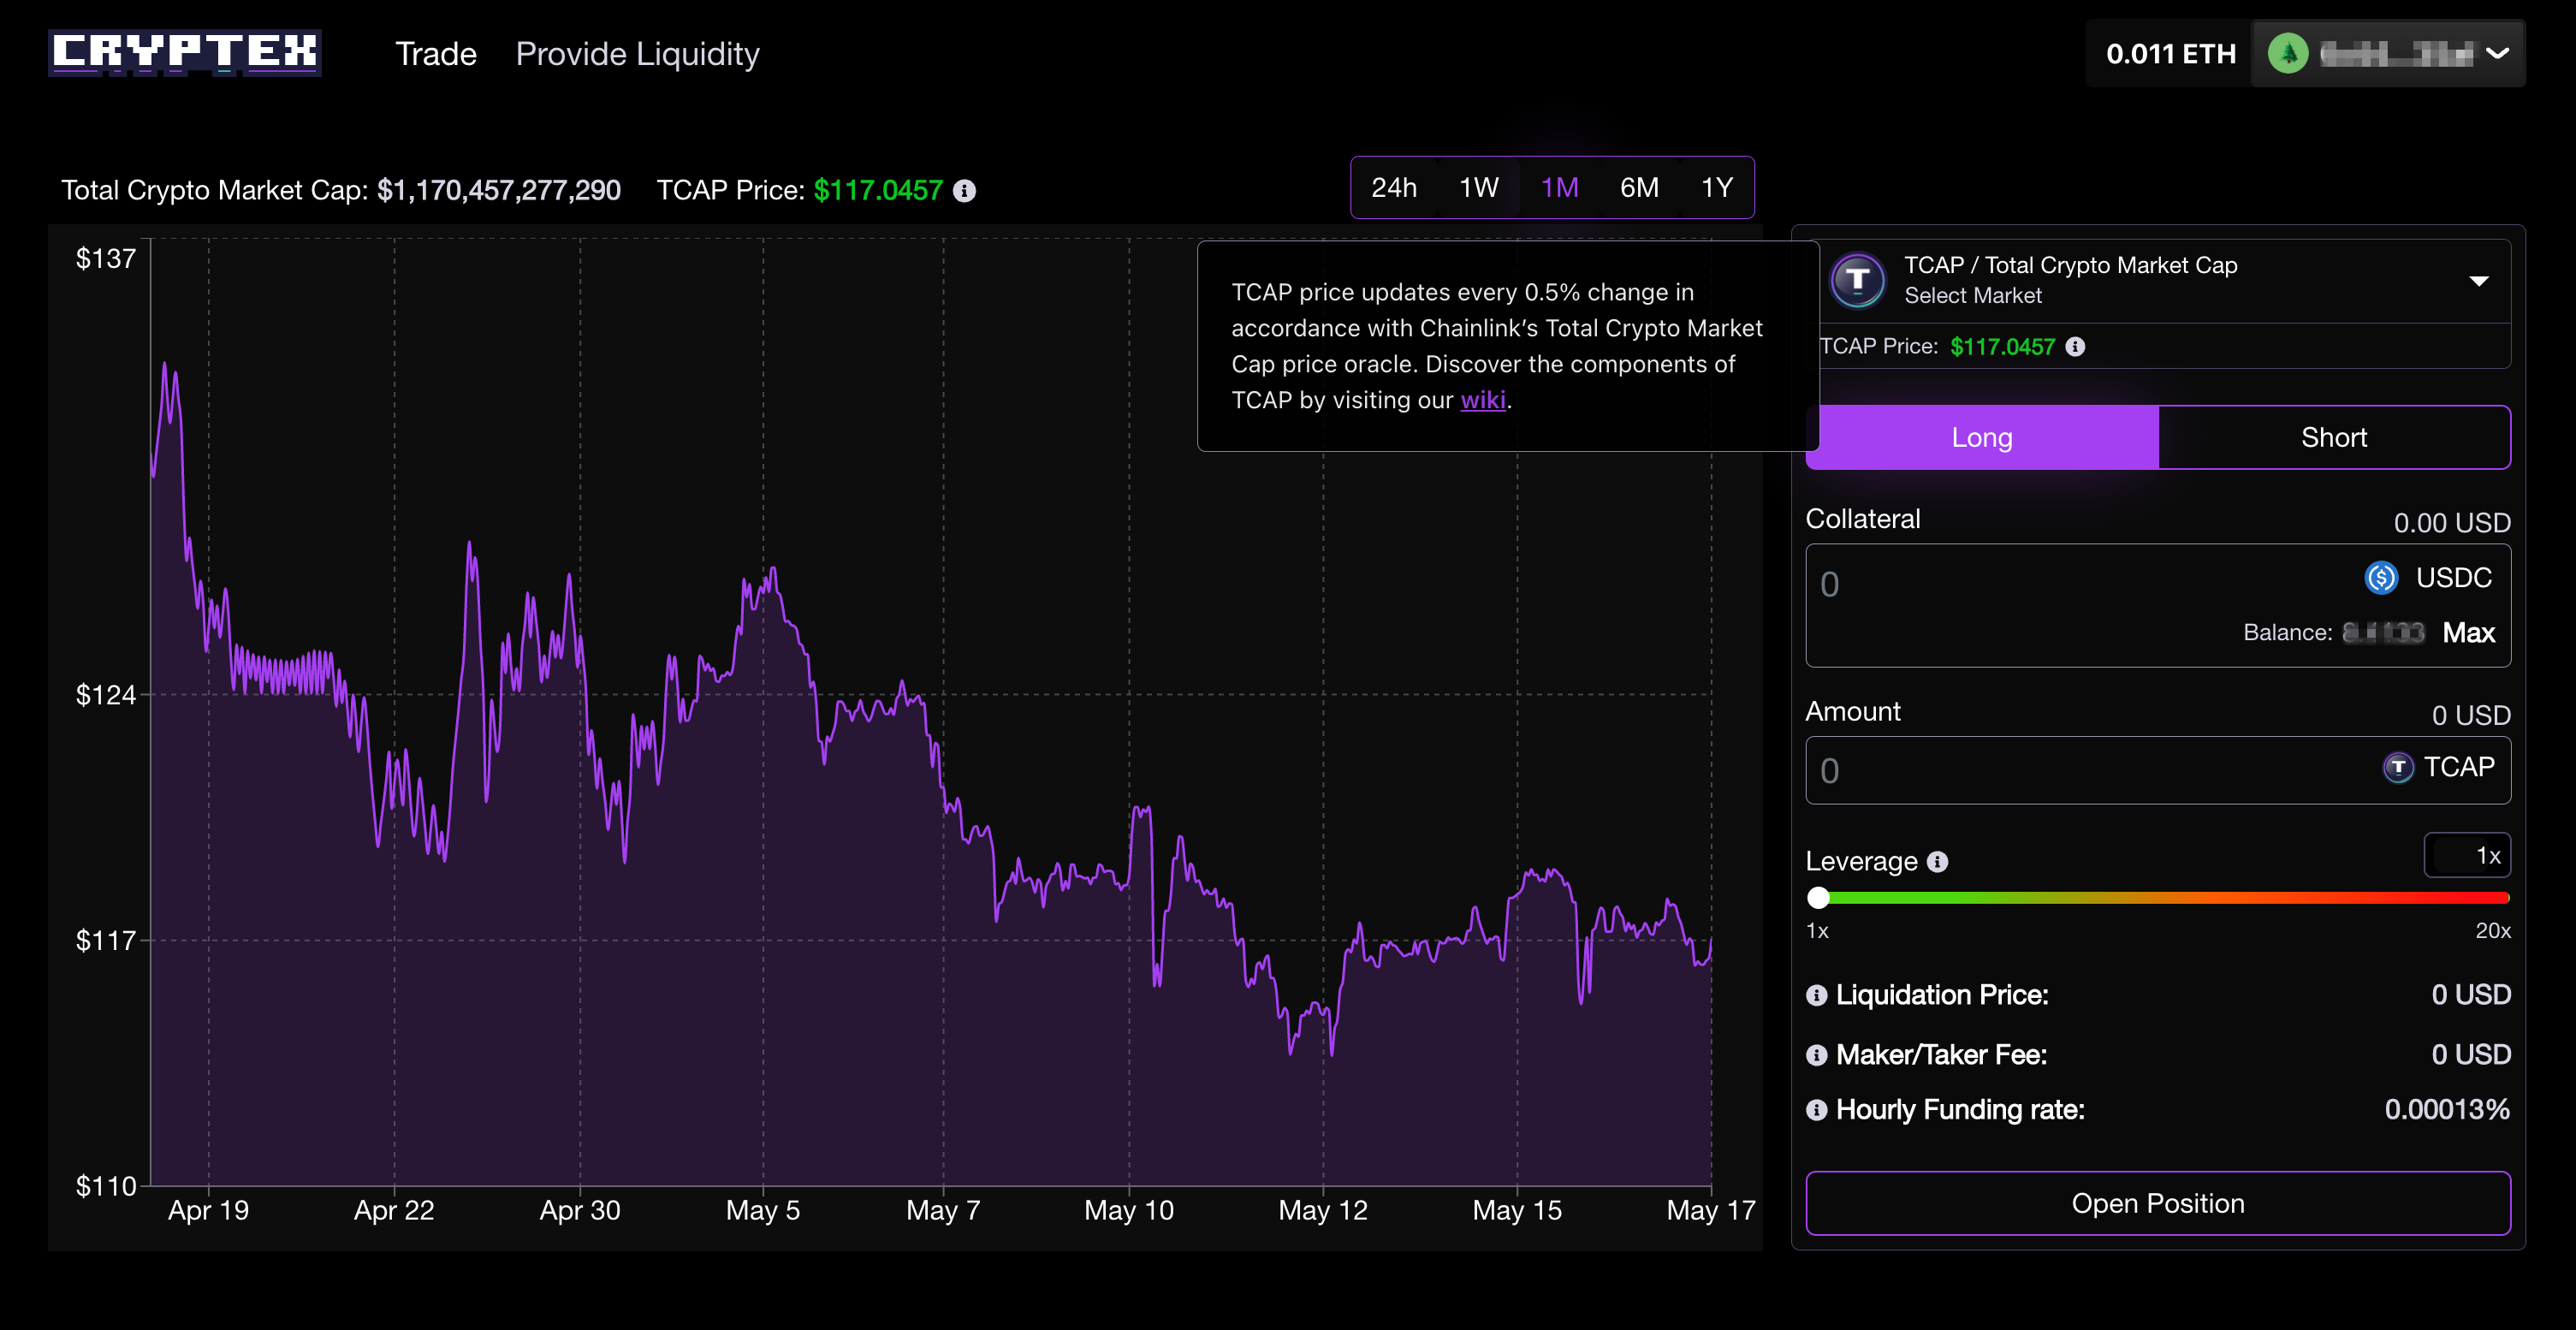The image size is (2576, 1330).
Task: Click info icon beside chart TCAP Price
Action: pos(964,190)
